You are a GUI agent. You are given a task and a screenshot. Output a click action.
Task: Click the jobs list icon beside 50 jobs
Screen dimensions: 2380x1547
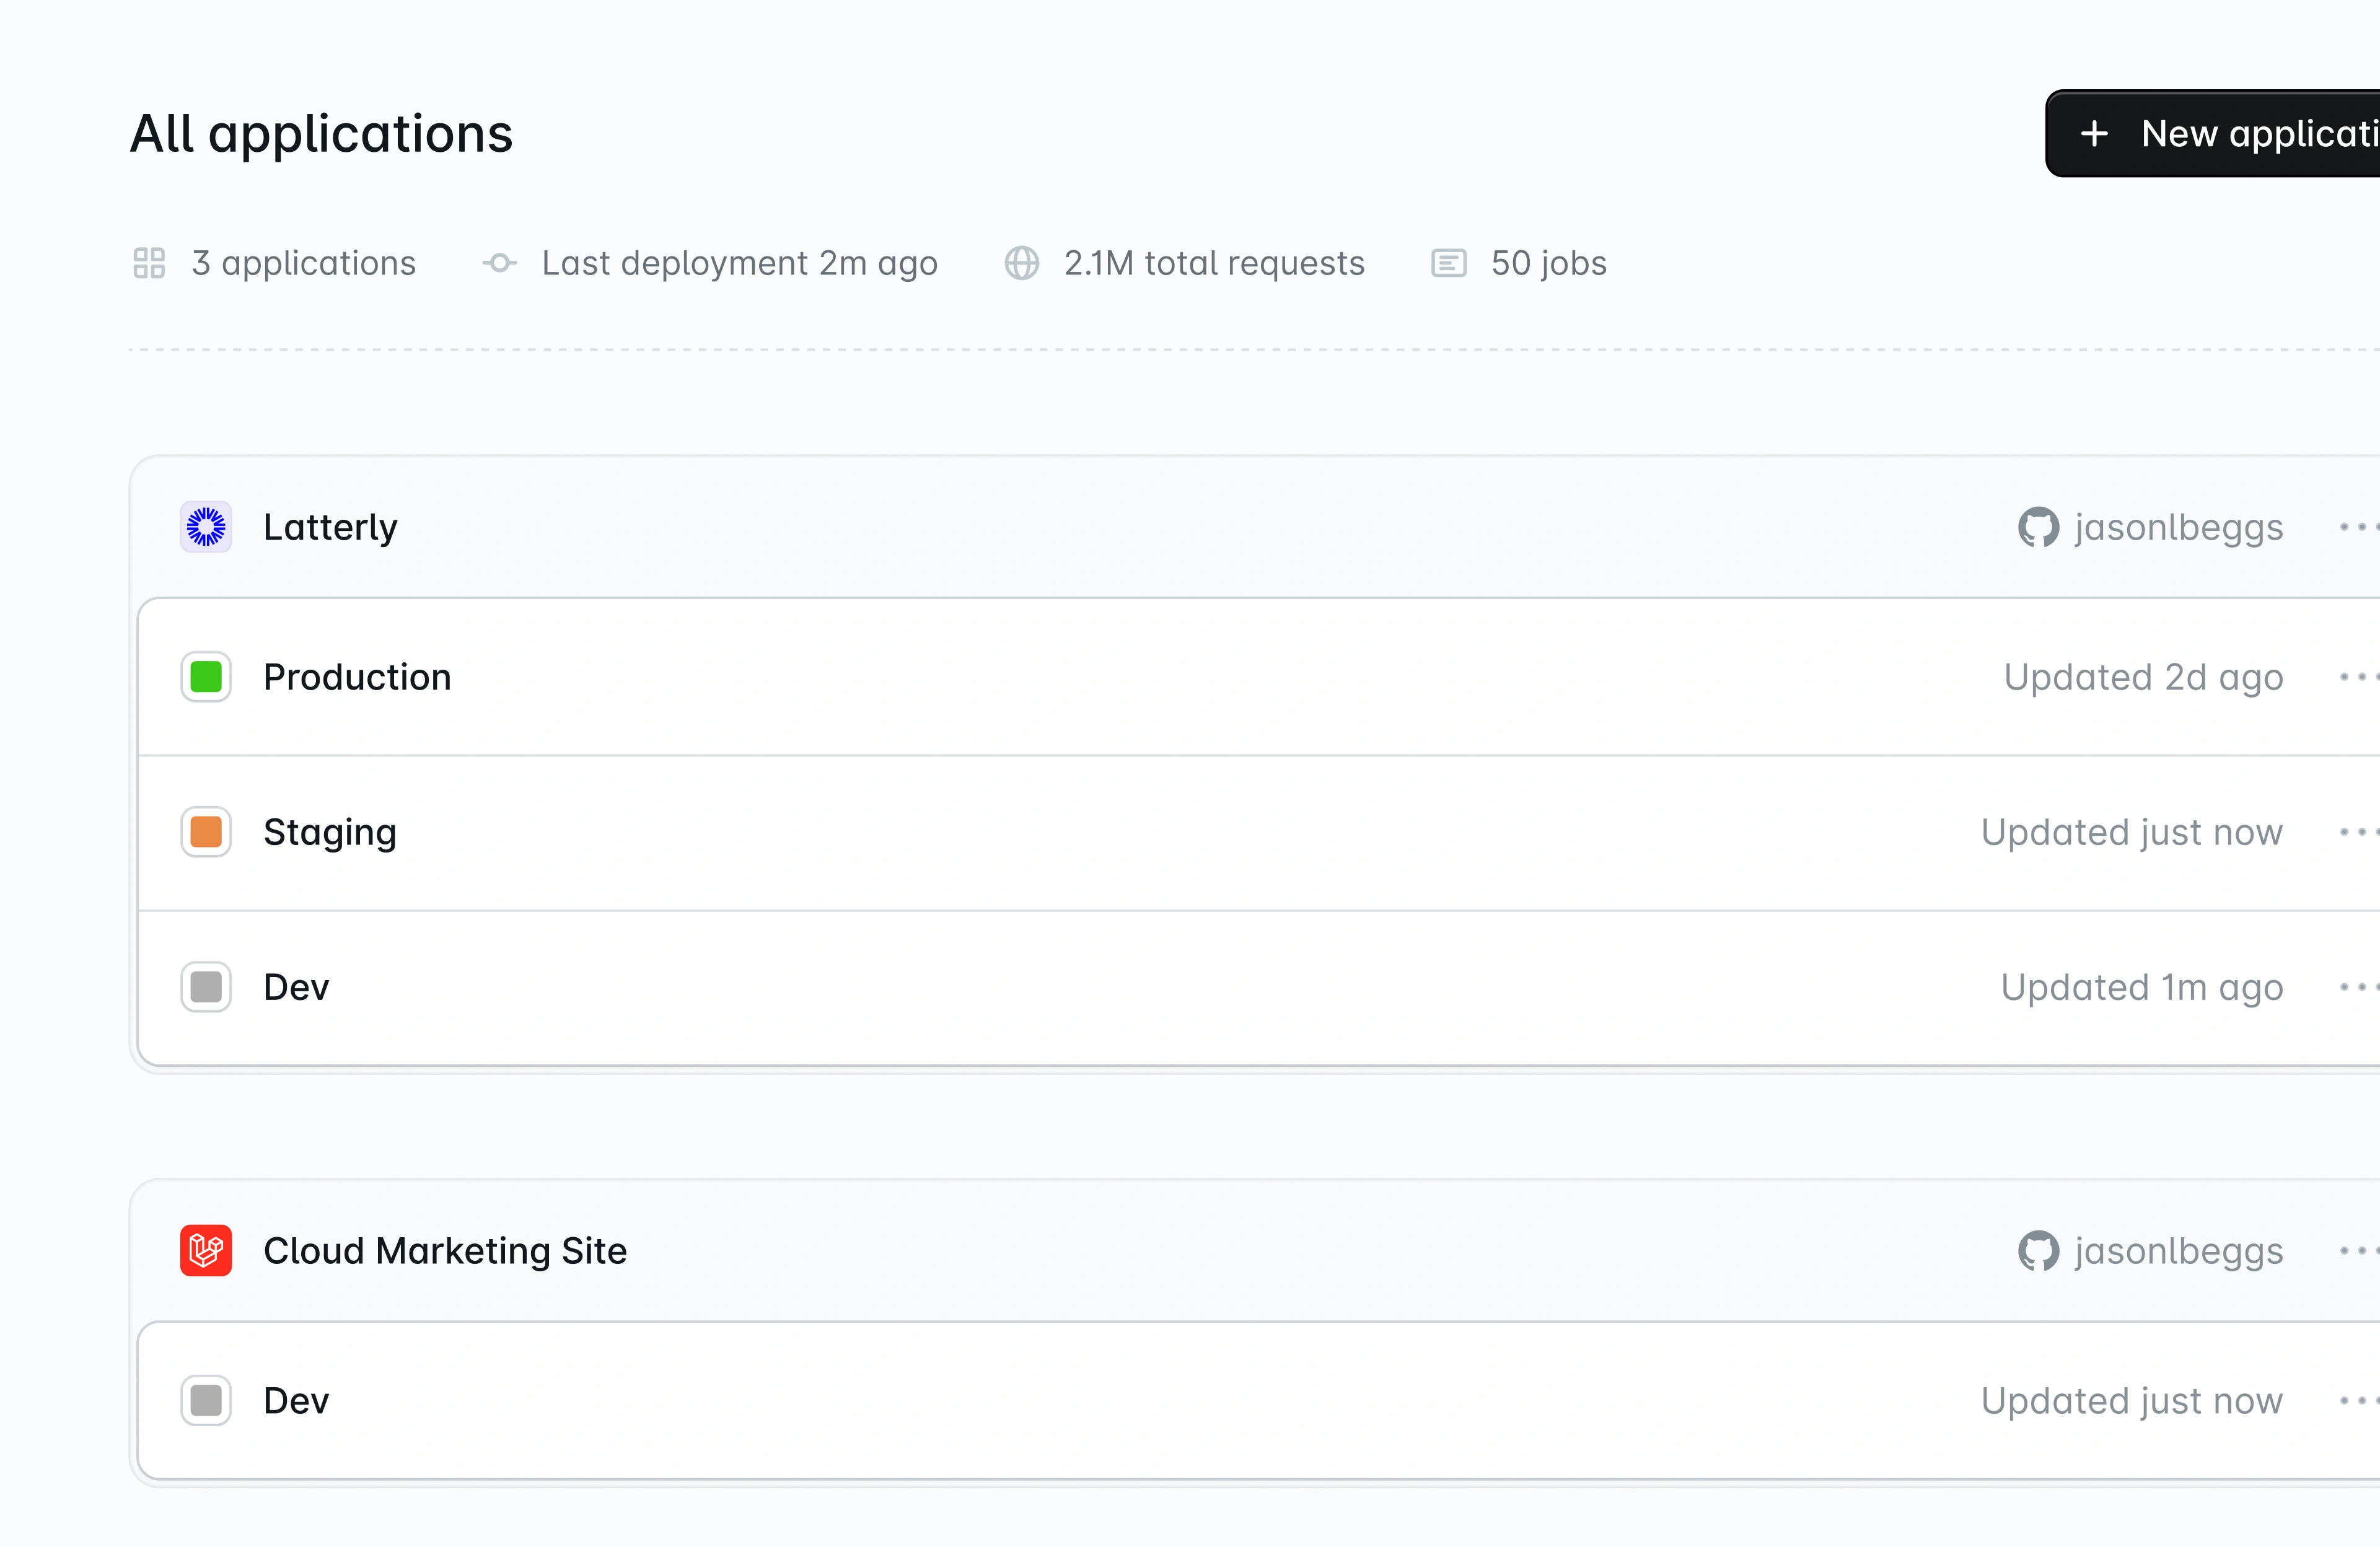[1448, 263]
